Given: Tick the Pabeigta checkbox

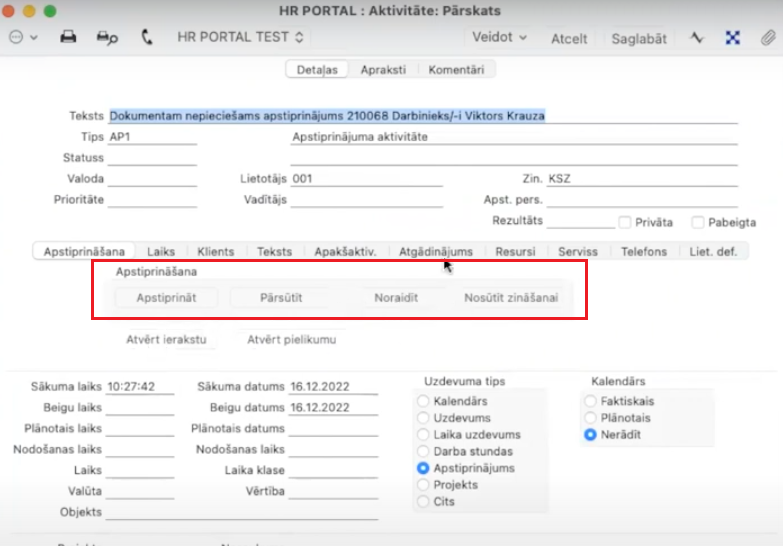Looking at the screenshot, I should point(699,222).
